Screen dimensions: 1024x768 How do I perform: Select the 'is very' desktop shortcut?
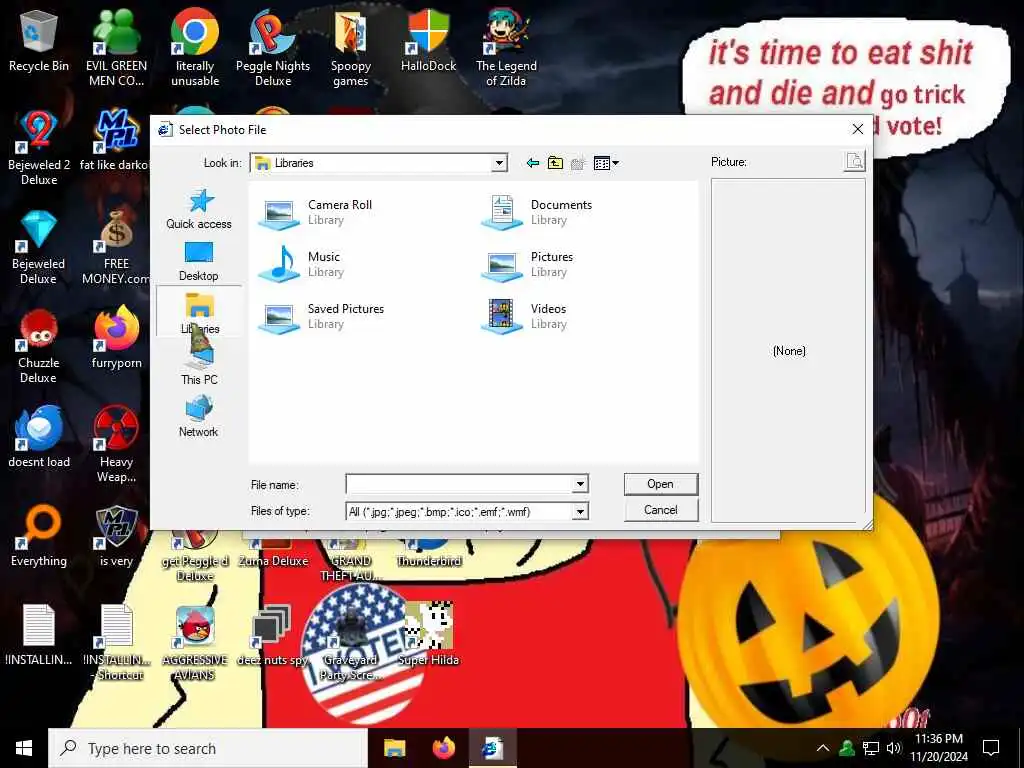point(116,536)
